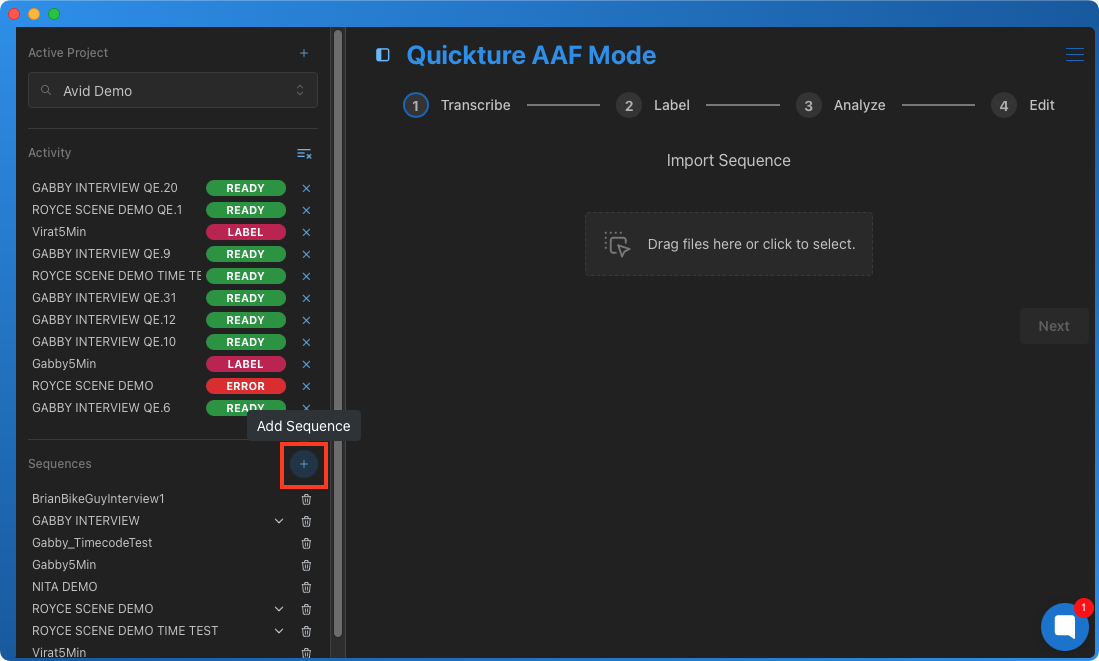Remove the GABBY INTERVIEW QE.10 activity

tap(306, 342)
